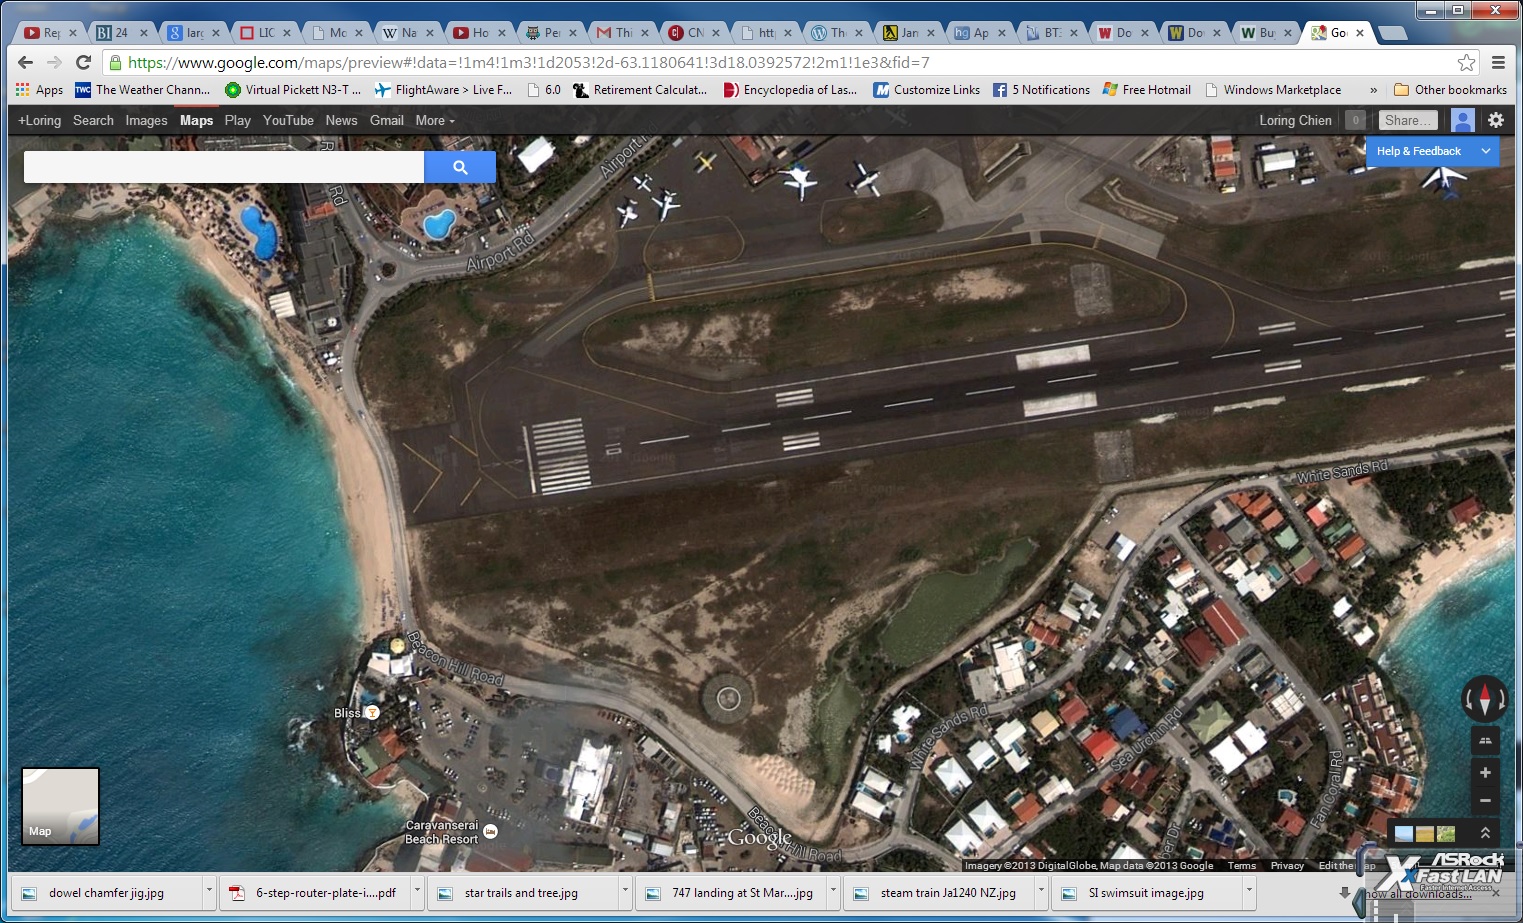Click the Maps search input field
The width and height of the screenshot is (1523, 923).
pyautogui.click(x=224, y=167)
